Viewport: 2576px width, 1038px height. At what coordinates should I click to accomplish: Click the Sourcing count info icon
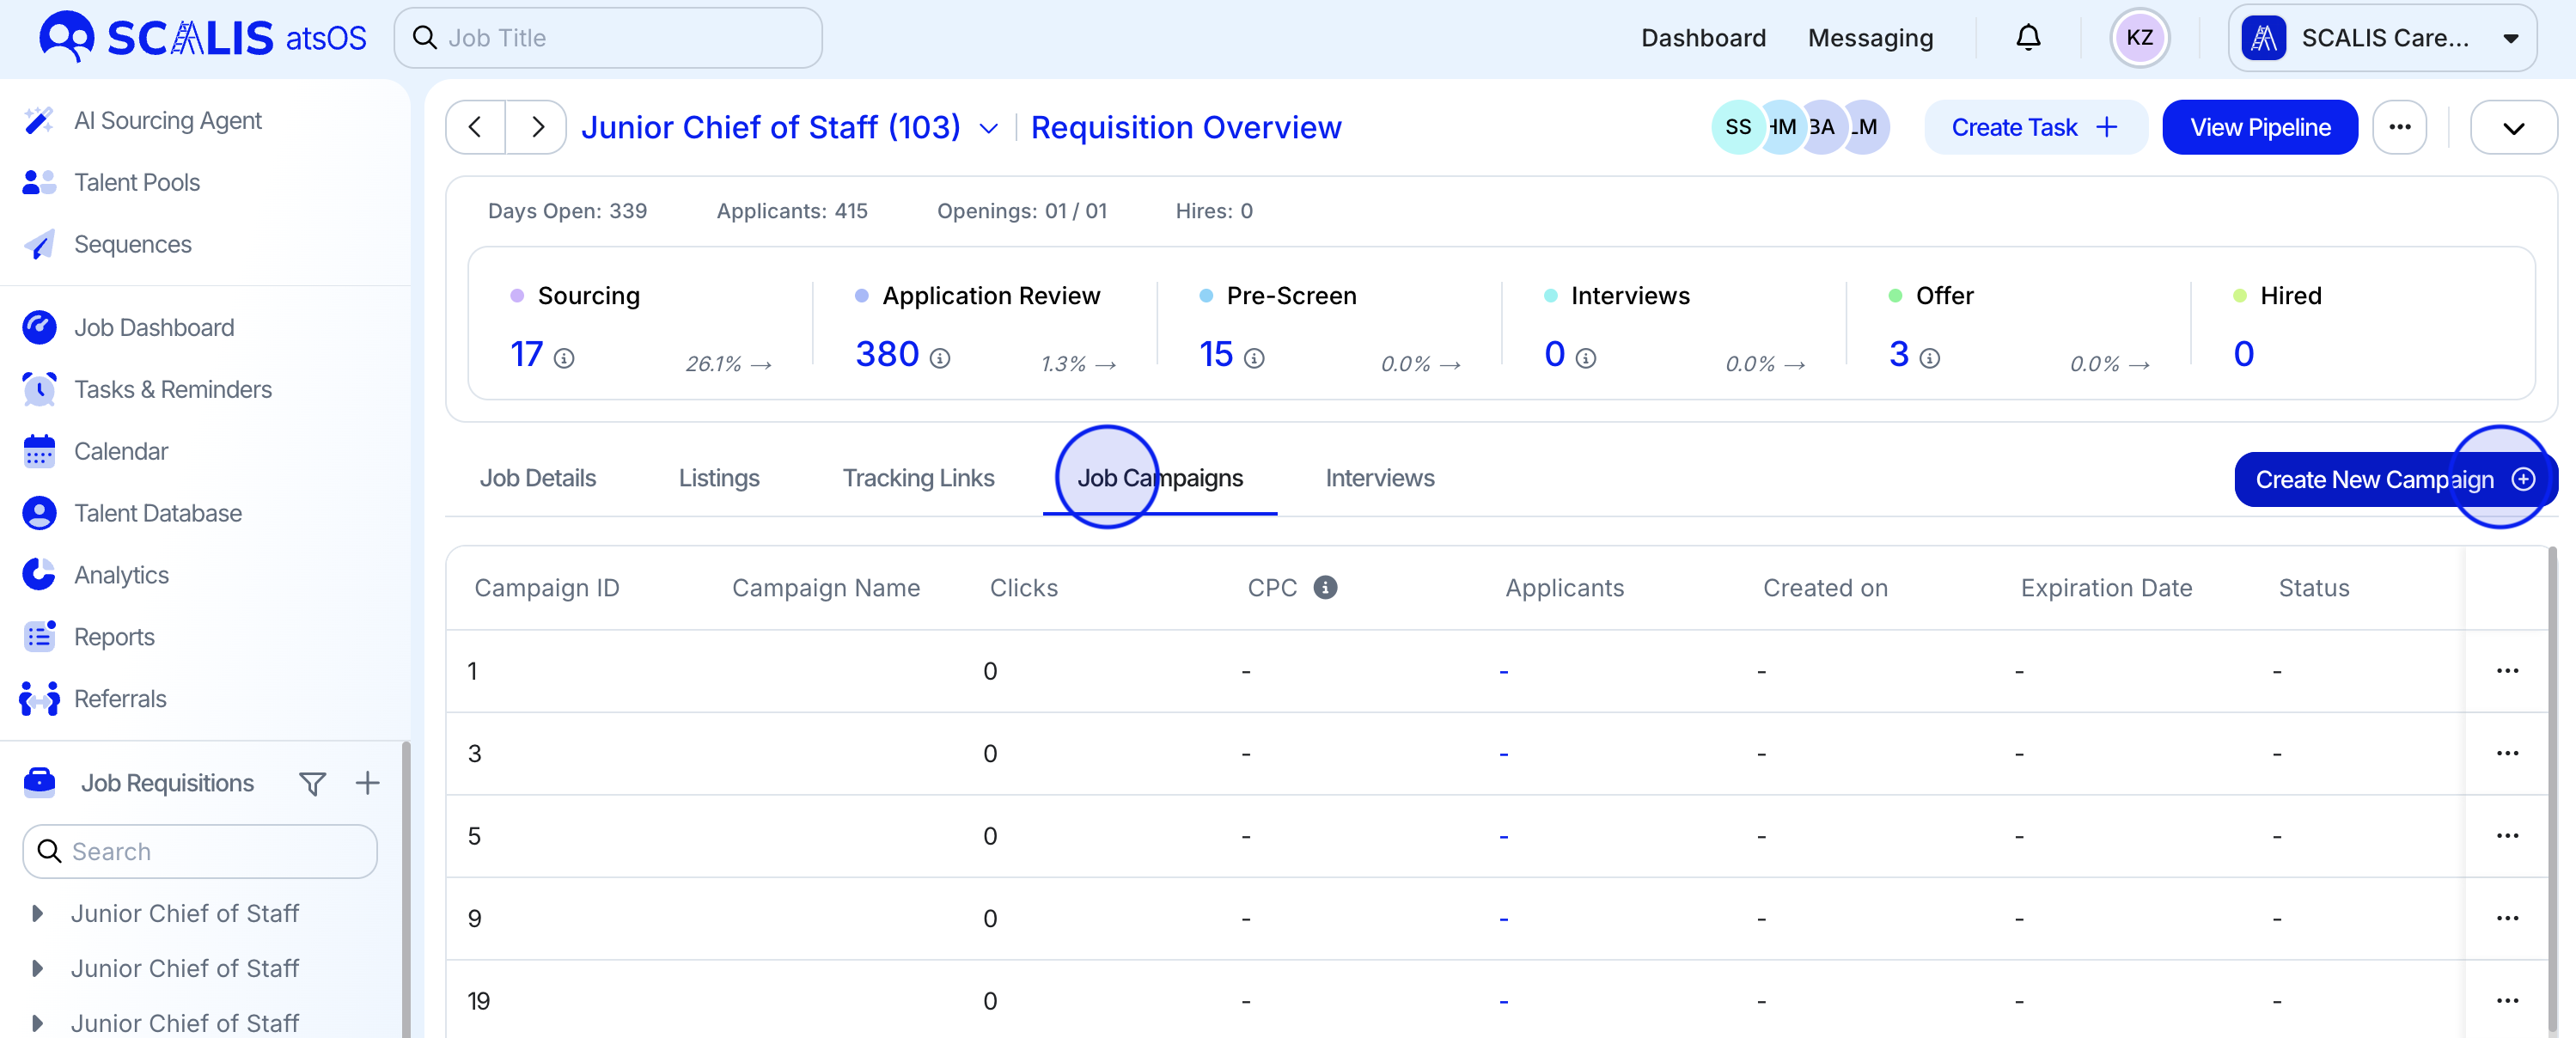coord(564,358)
